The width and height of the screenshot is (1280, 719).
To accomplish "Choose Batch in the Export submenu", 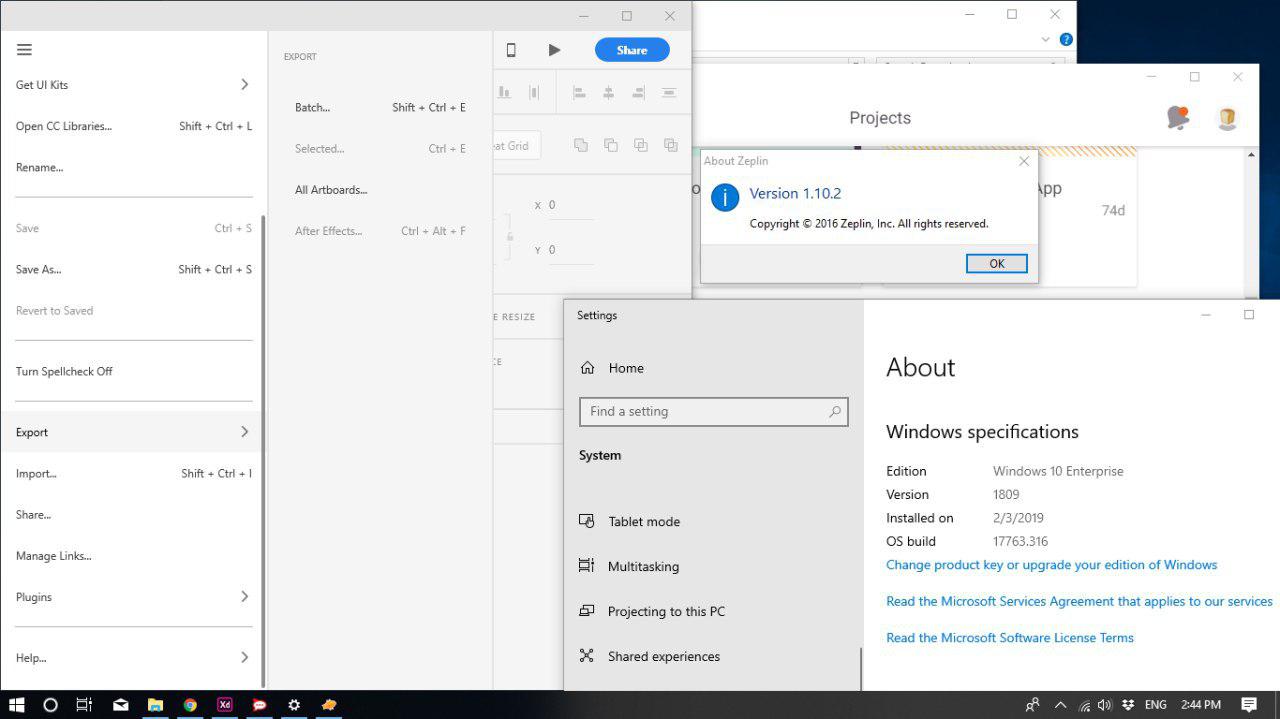I will tap(380, 108).
